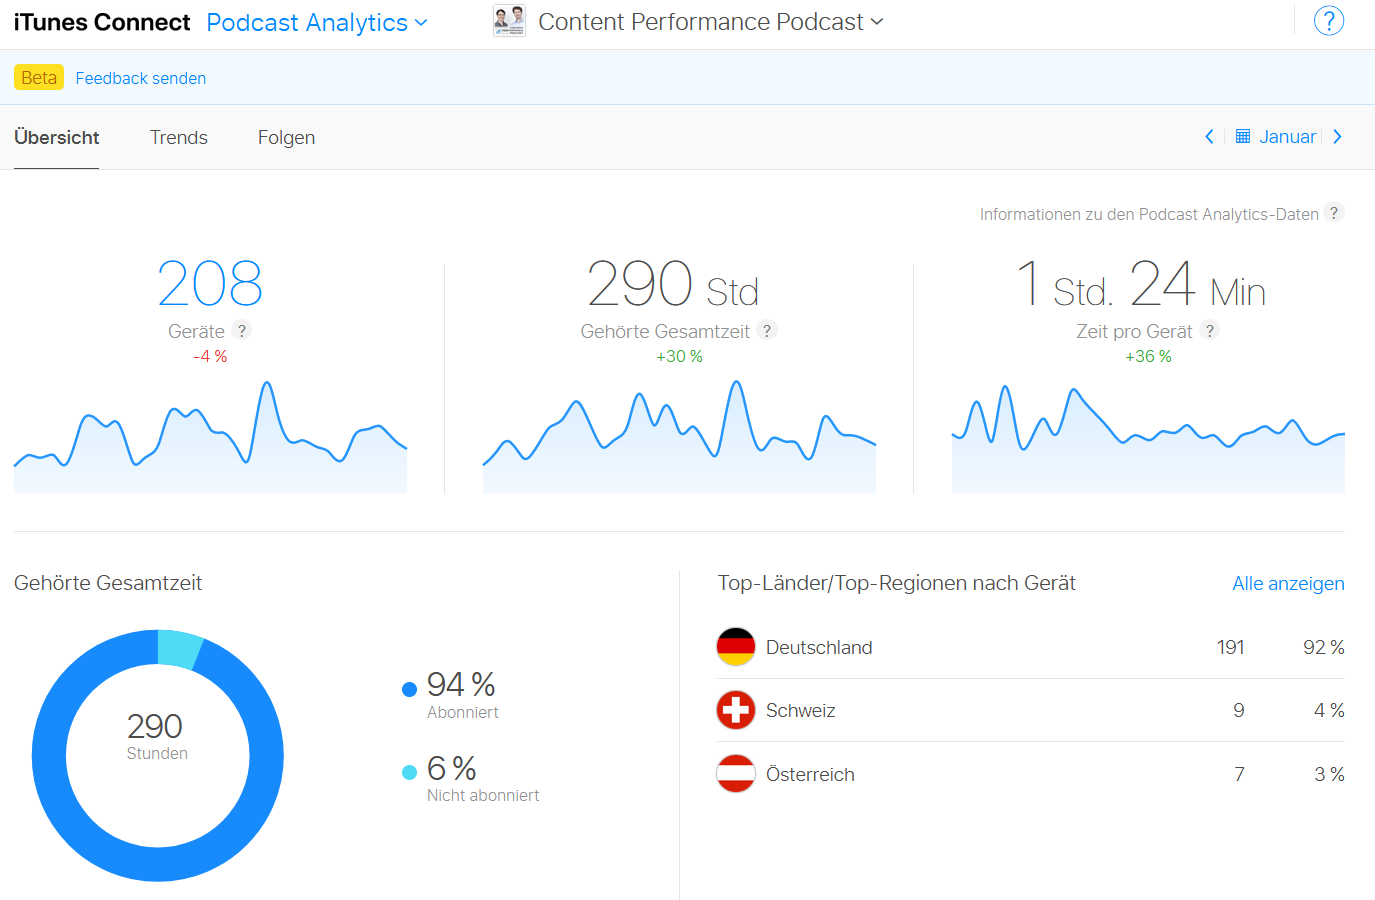1375x900 pixels.
Task: Click the 94 % Abonniert value
Action: 461,684
